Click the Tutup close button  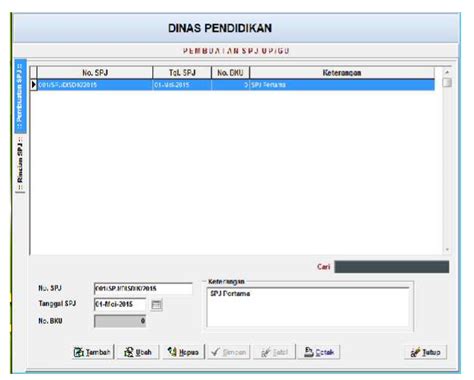click(425, 352)
